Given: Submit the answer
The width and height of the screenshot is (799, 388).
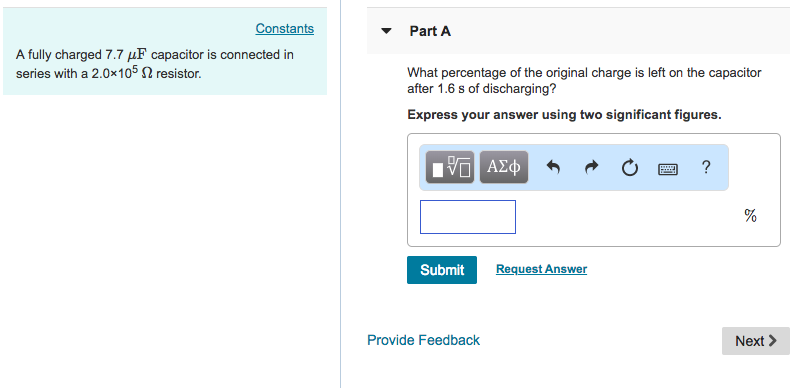Looking at the screenshot, I should point(442,270).
